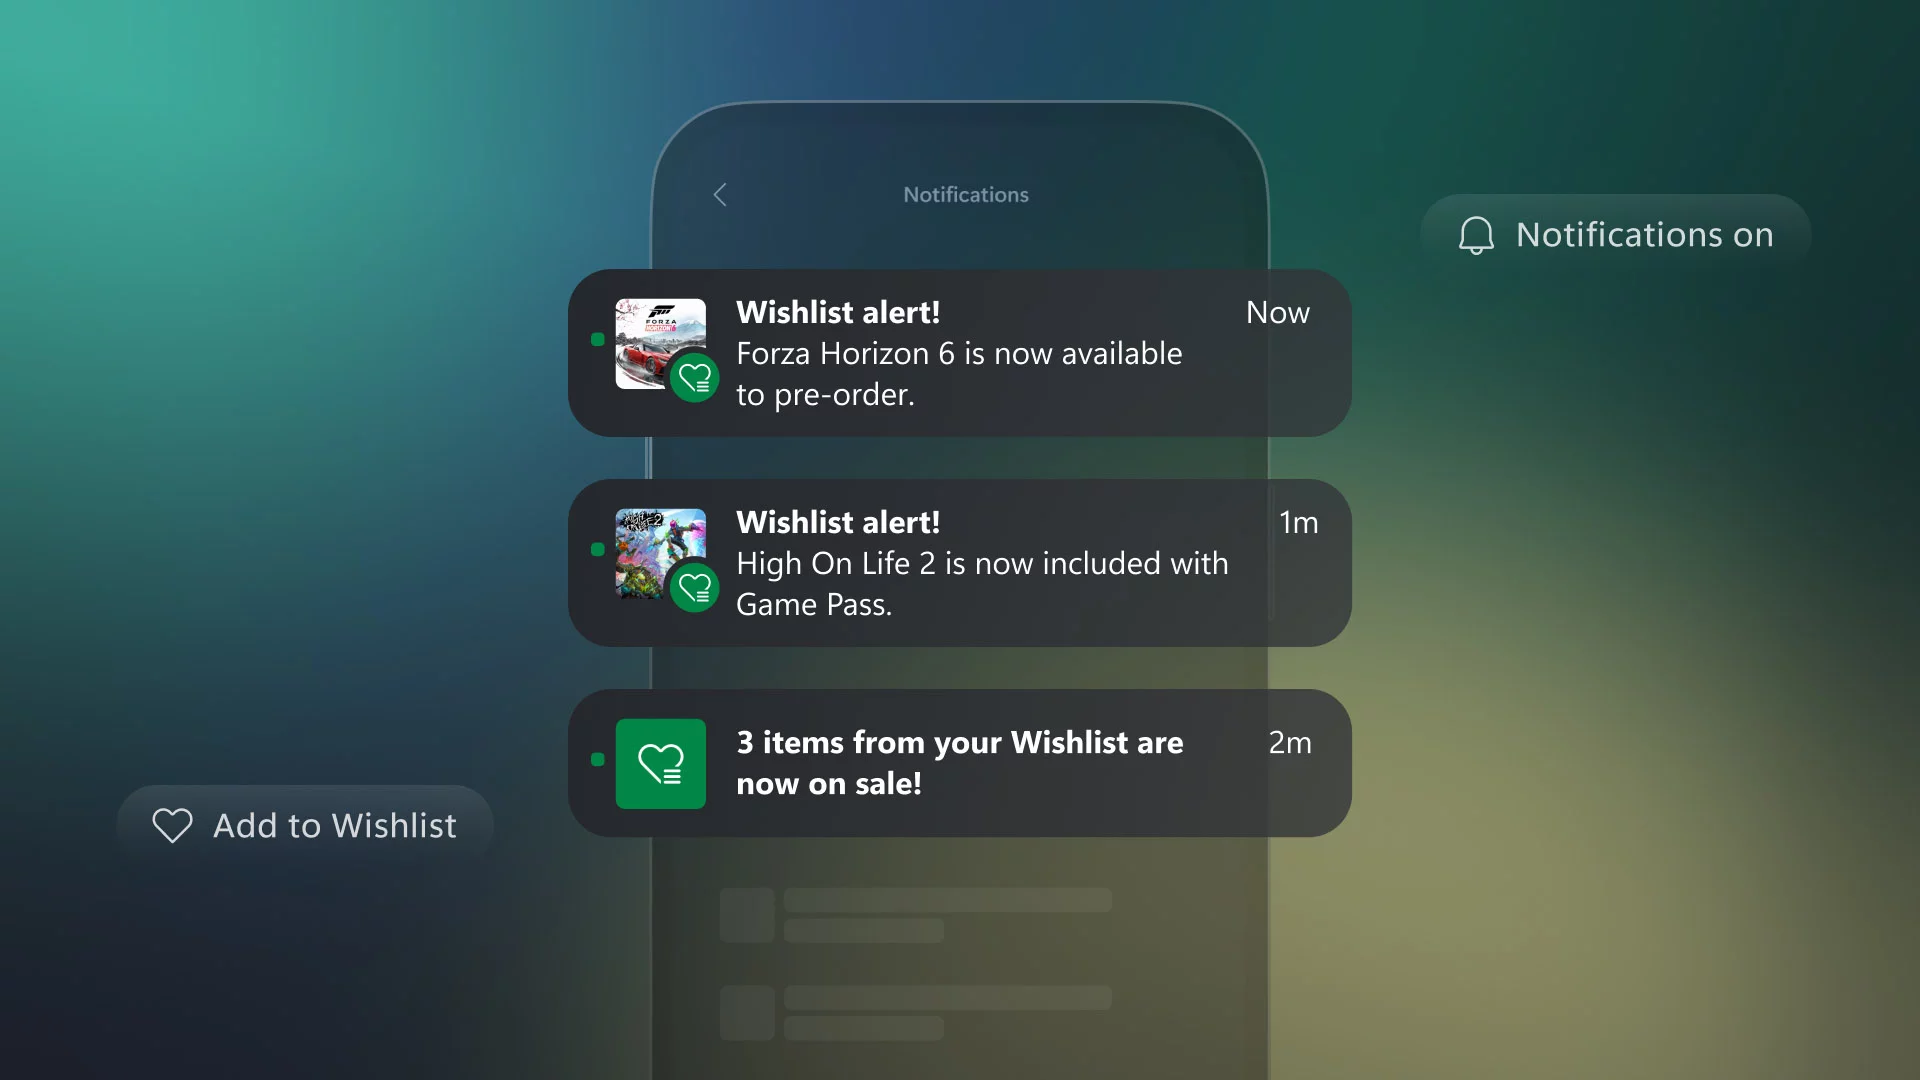Image resolution: width=1920 pixels, height=1080 pixels.
Task: Open the High On Life 2 Game Pass alert
Action: click(960, 563)
